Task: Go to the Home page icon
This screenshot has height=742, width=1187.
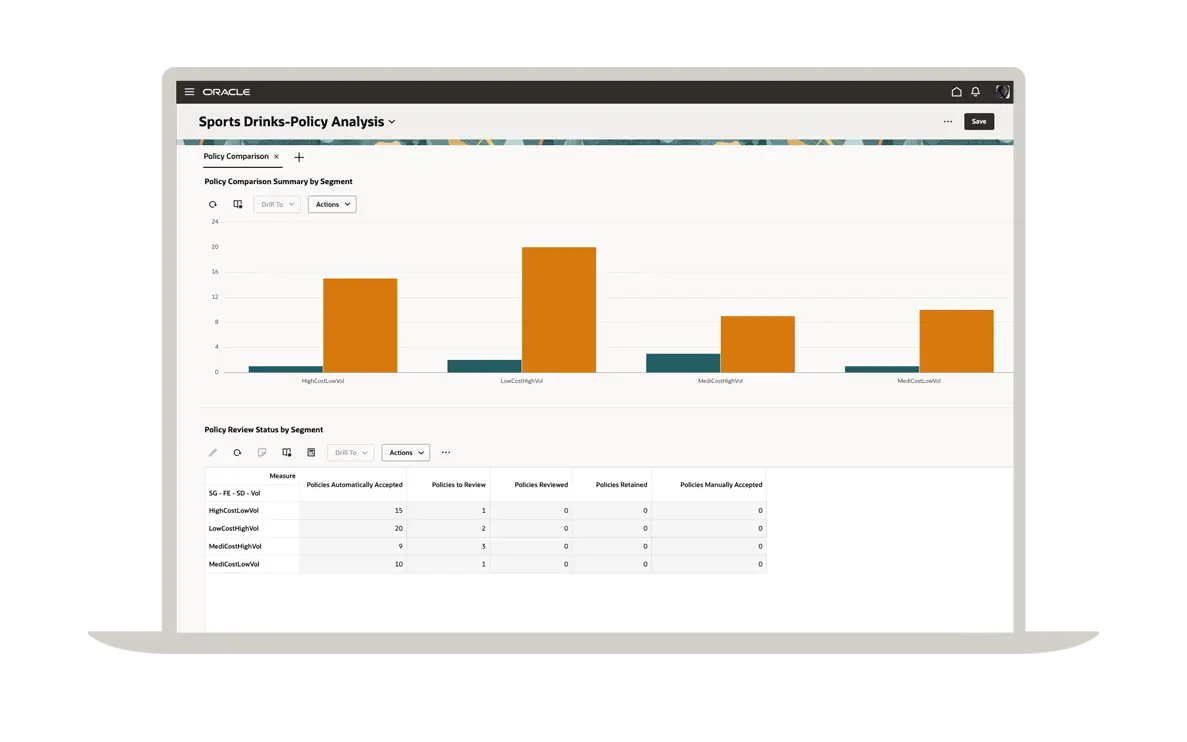Action: pyautogui.click(x=956, y=92)
